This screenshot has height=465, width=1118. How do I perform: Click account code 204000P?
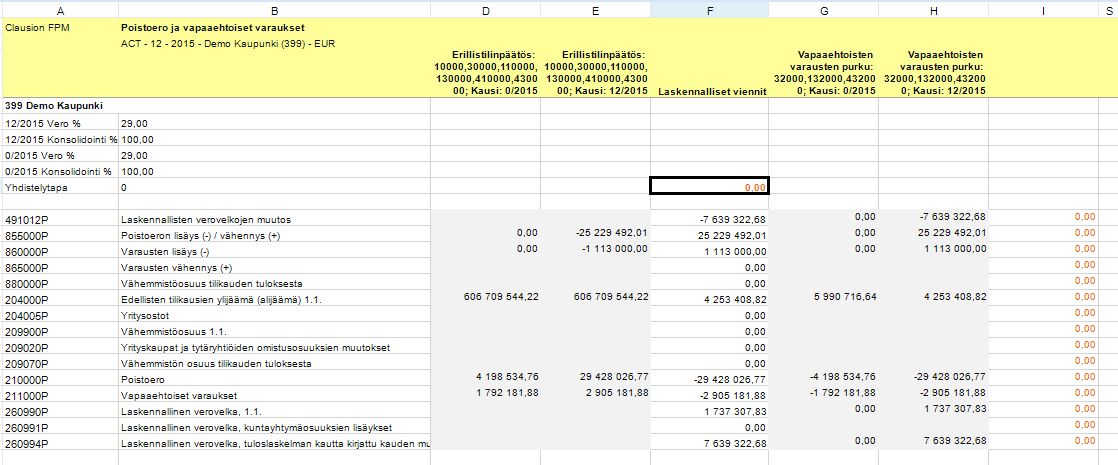pos(26,300)
